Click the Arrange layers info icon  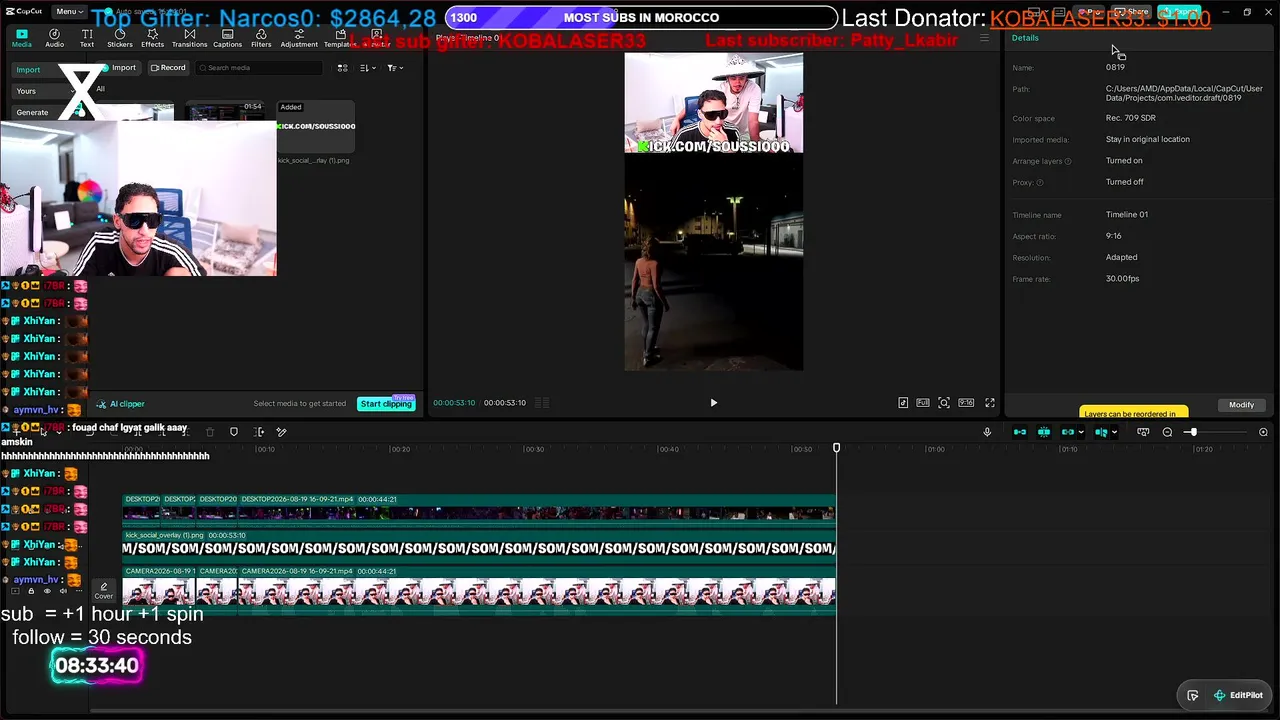(x=1068, y=161)
